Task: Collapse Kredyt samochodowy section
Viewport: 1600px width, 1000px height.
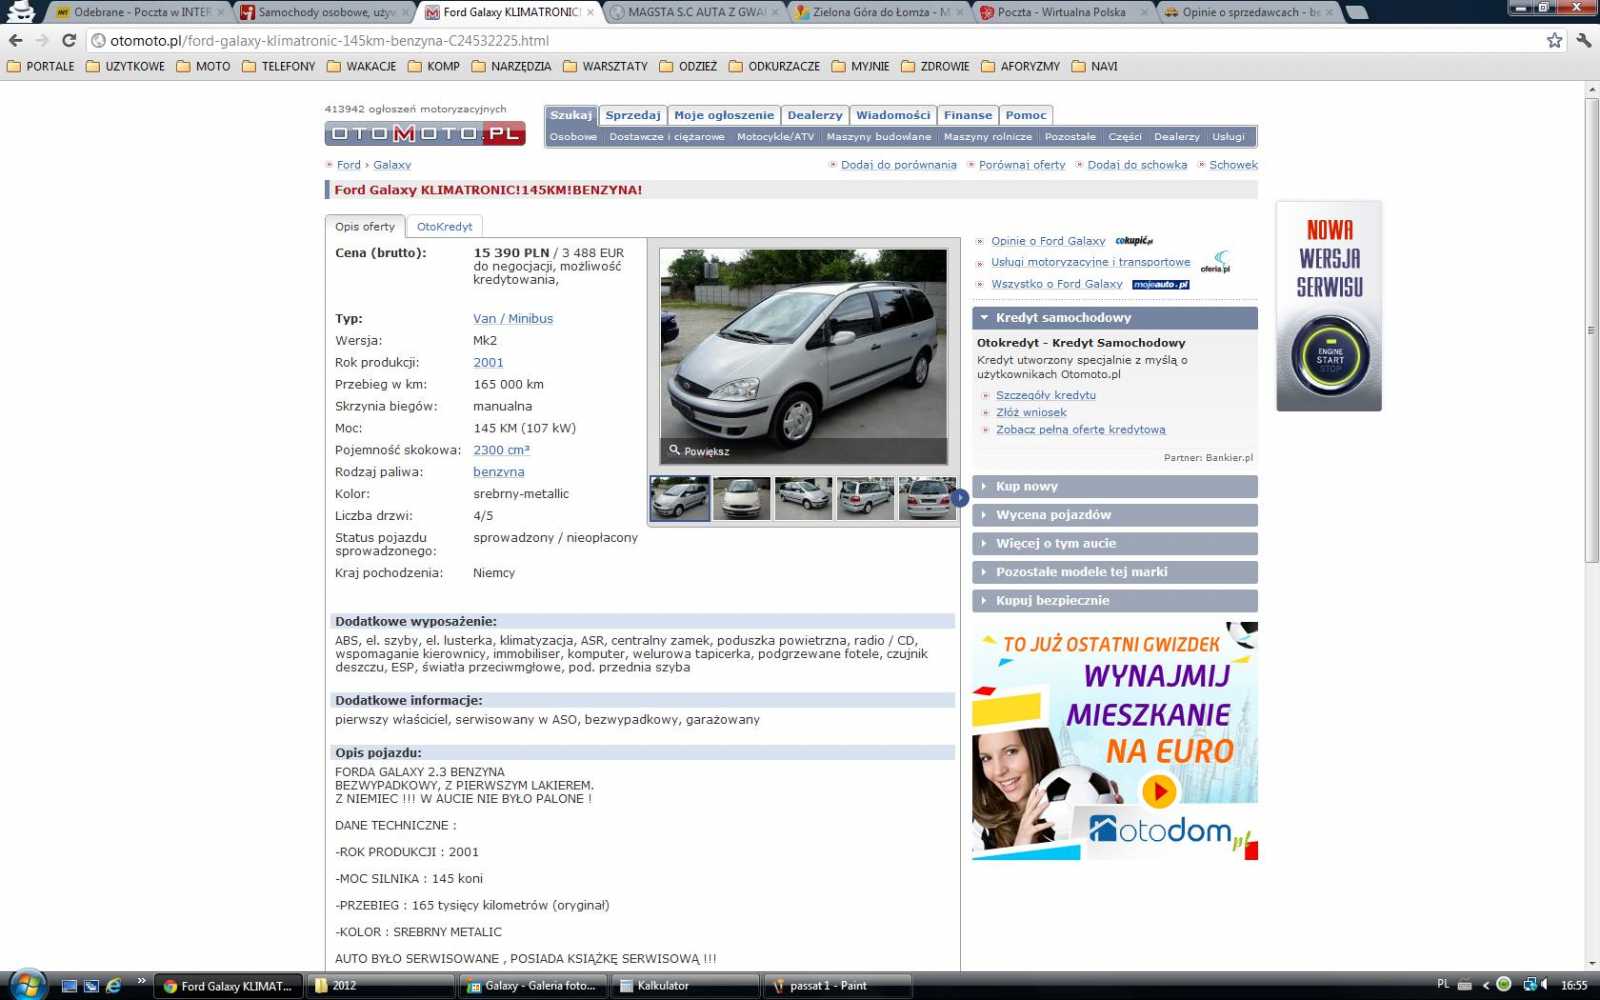Action: coord(1114,317)
